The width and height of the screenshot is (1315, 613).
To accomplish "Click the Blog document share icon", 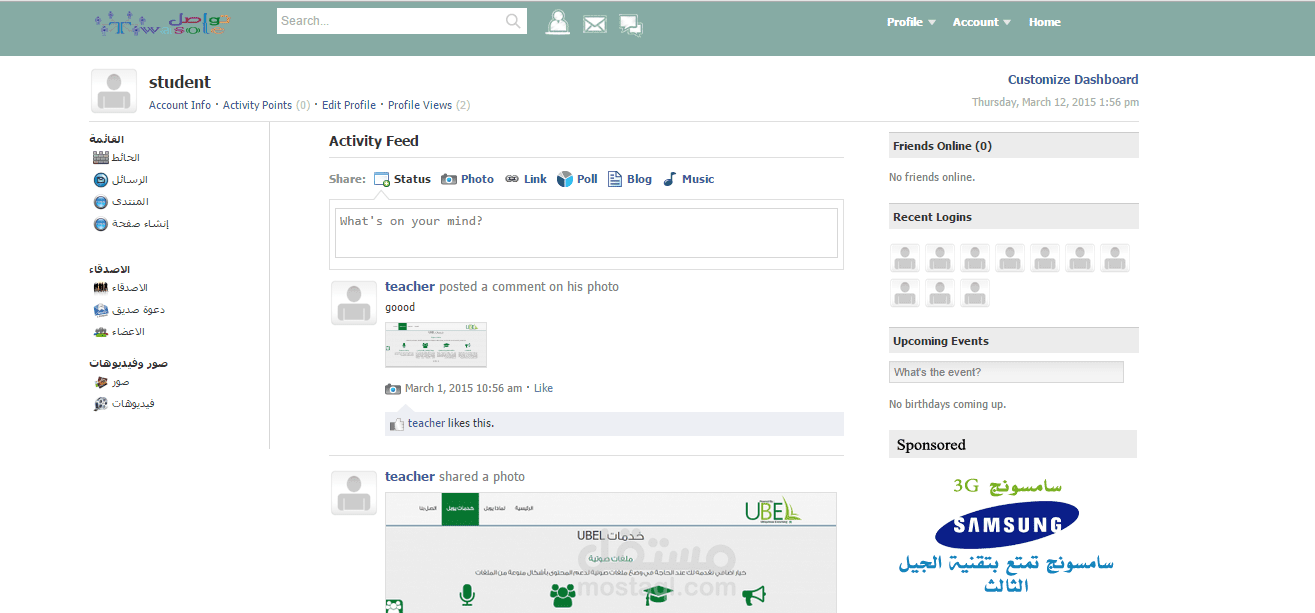I will [x=615, y=179].
